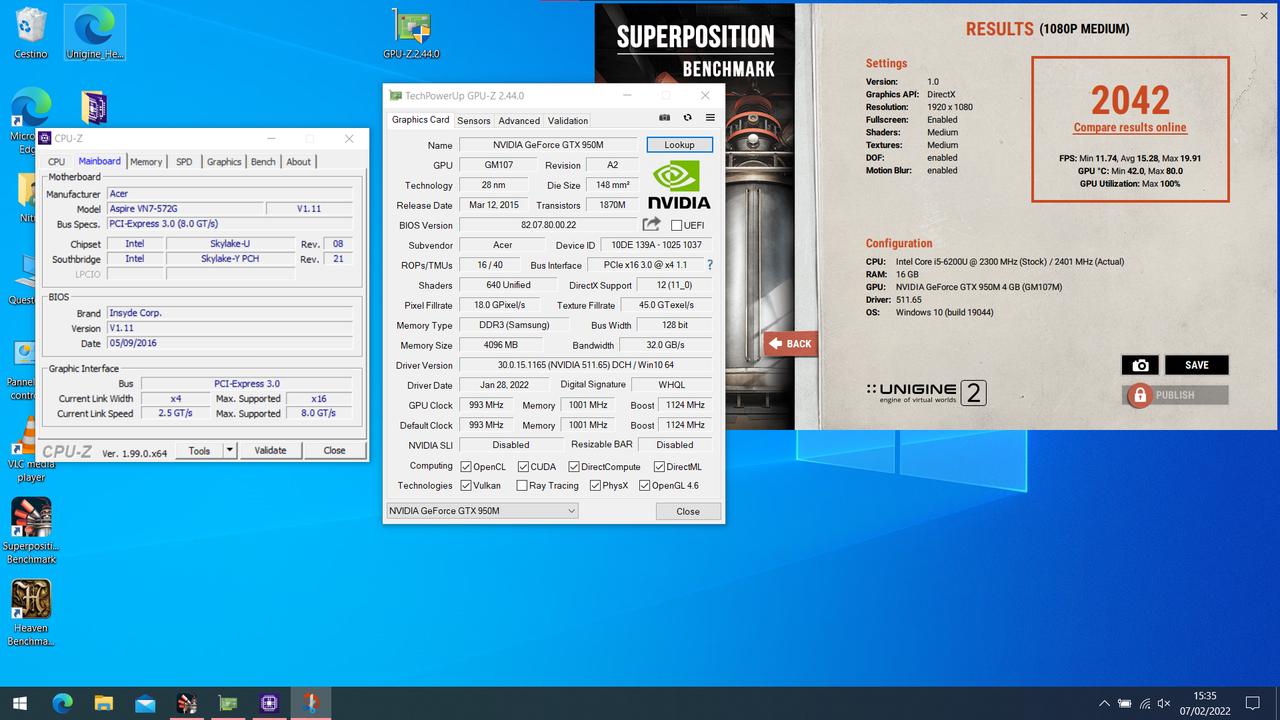Image resolution: width=1280 pixels, height=720 pixels.
Task: Switch to GPU-Z in the taskbar
Action: (228, 703)
